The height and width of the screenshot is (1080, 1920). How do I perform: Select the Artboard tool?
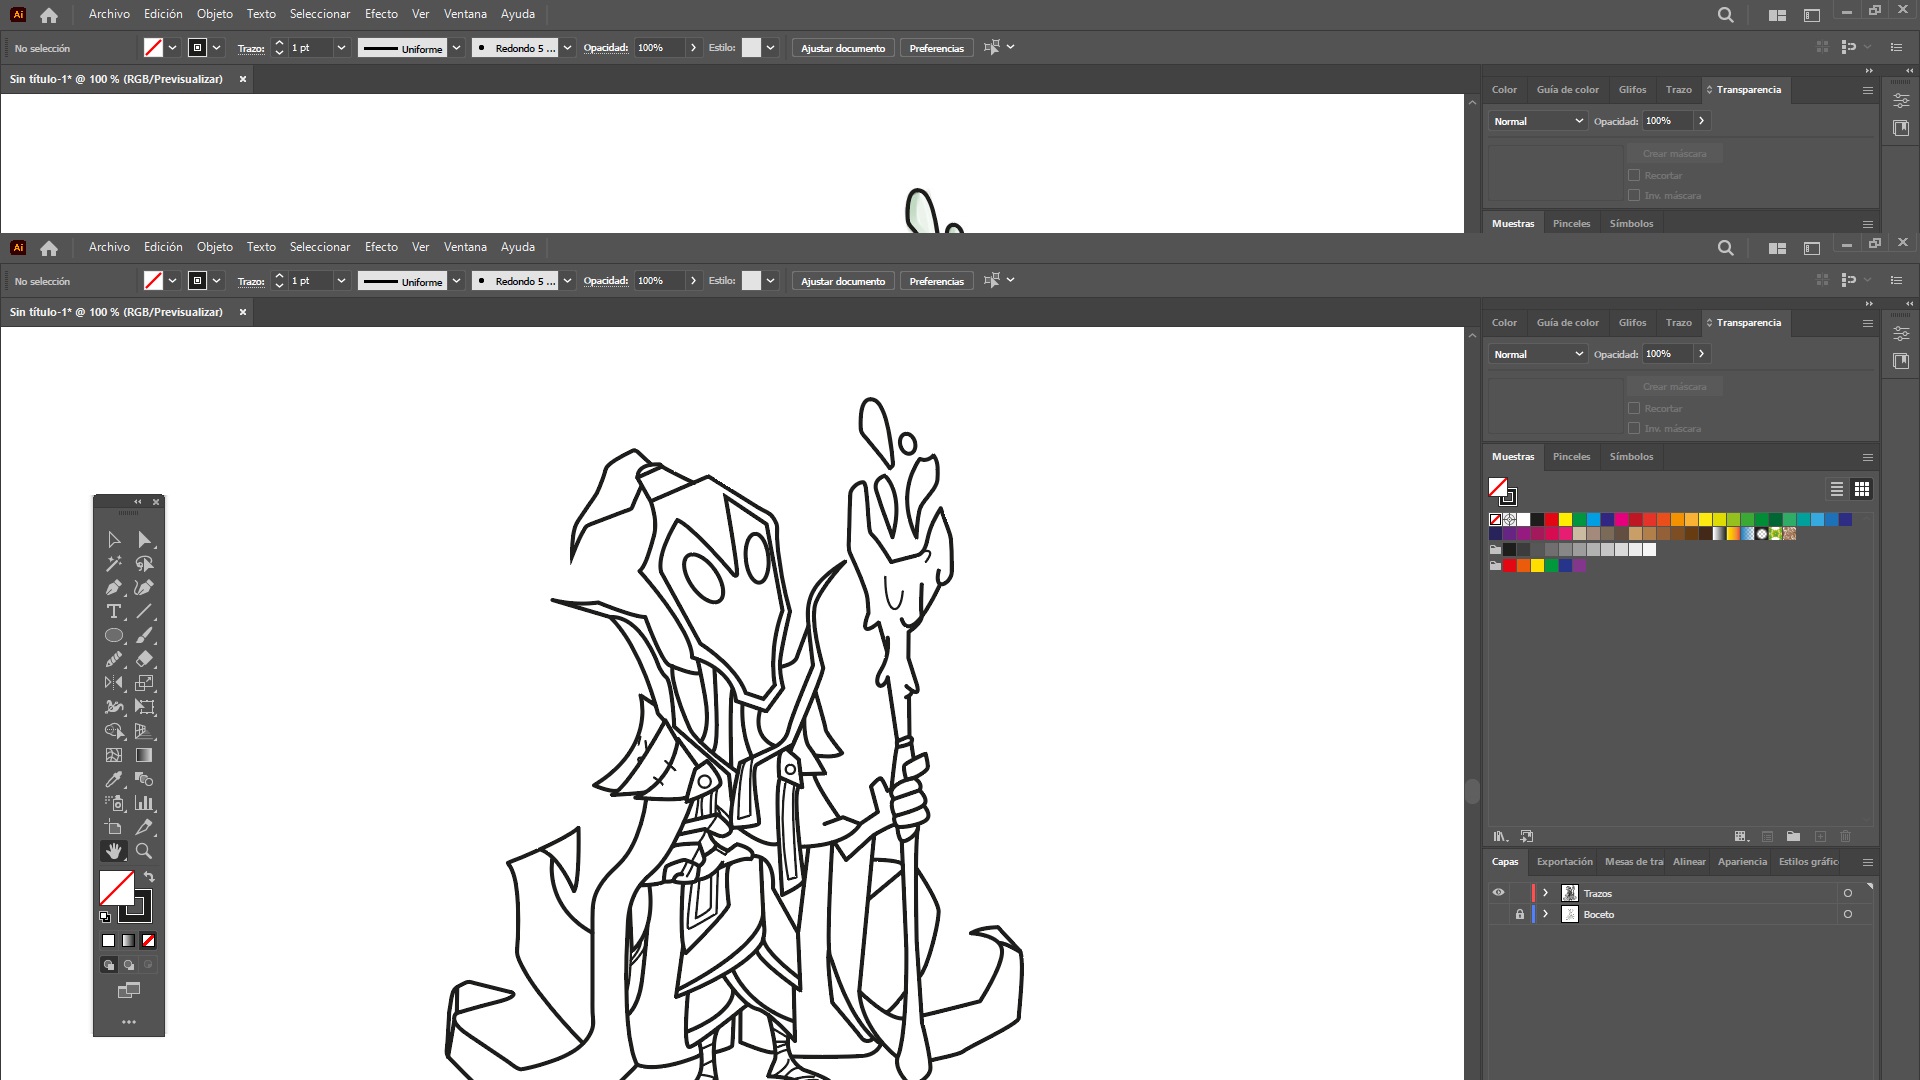point(114,828)
